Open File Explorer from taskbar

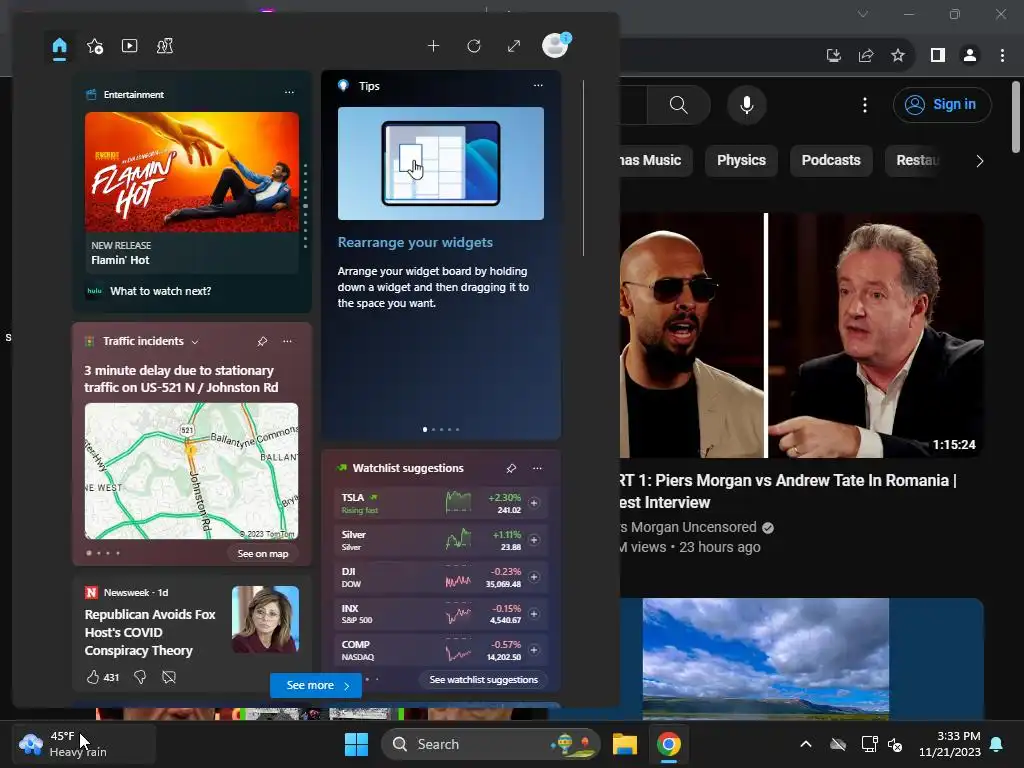pyautogui.click(x=624, y=744)
